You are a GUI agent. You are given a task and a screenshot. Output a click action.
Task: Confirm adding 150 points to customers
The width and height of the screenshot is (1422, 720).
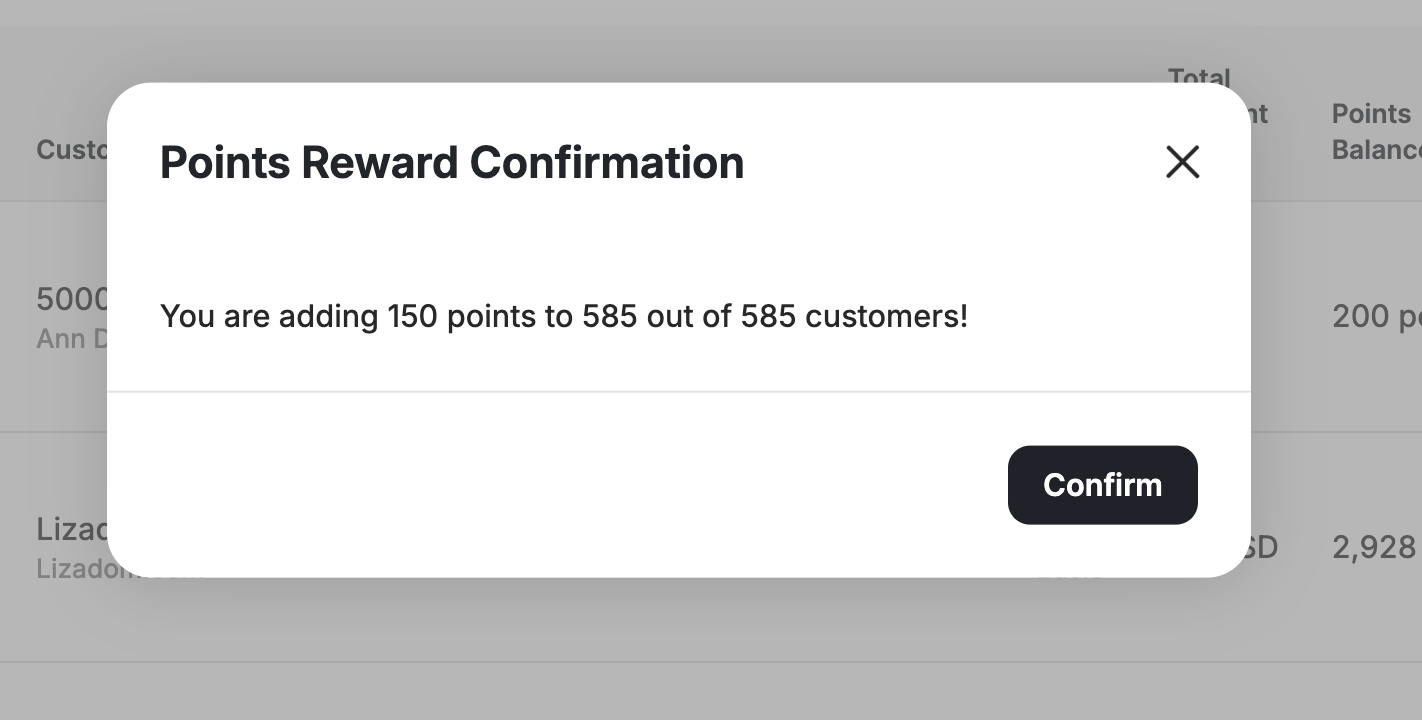click(x=1102, y=485)
